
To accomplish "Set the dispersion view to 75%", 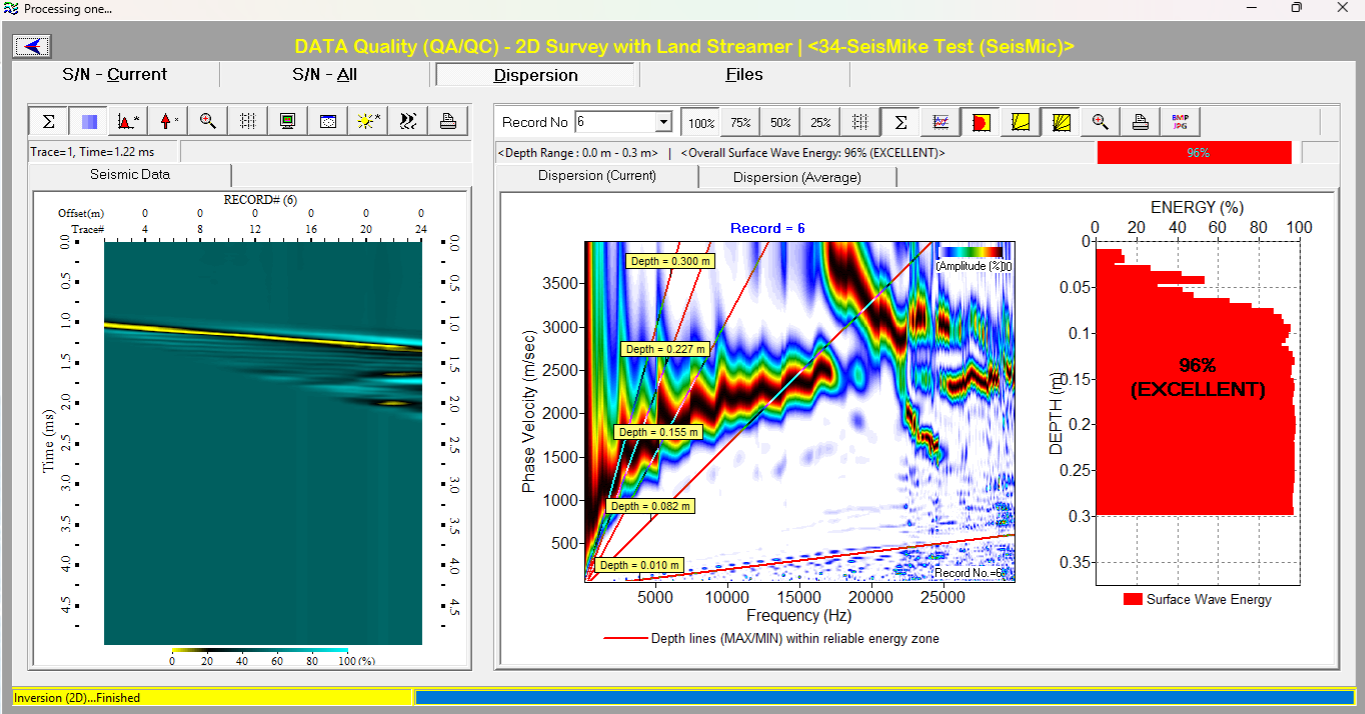I will pyautogui.click(x=740, y=122).
